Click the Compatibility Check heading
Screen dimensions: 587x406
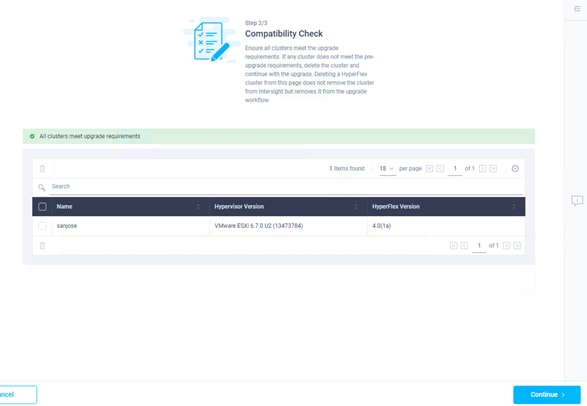(284, 34)
